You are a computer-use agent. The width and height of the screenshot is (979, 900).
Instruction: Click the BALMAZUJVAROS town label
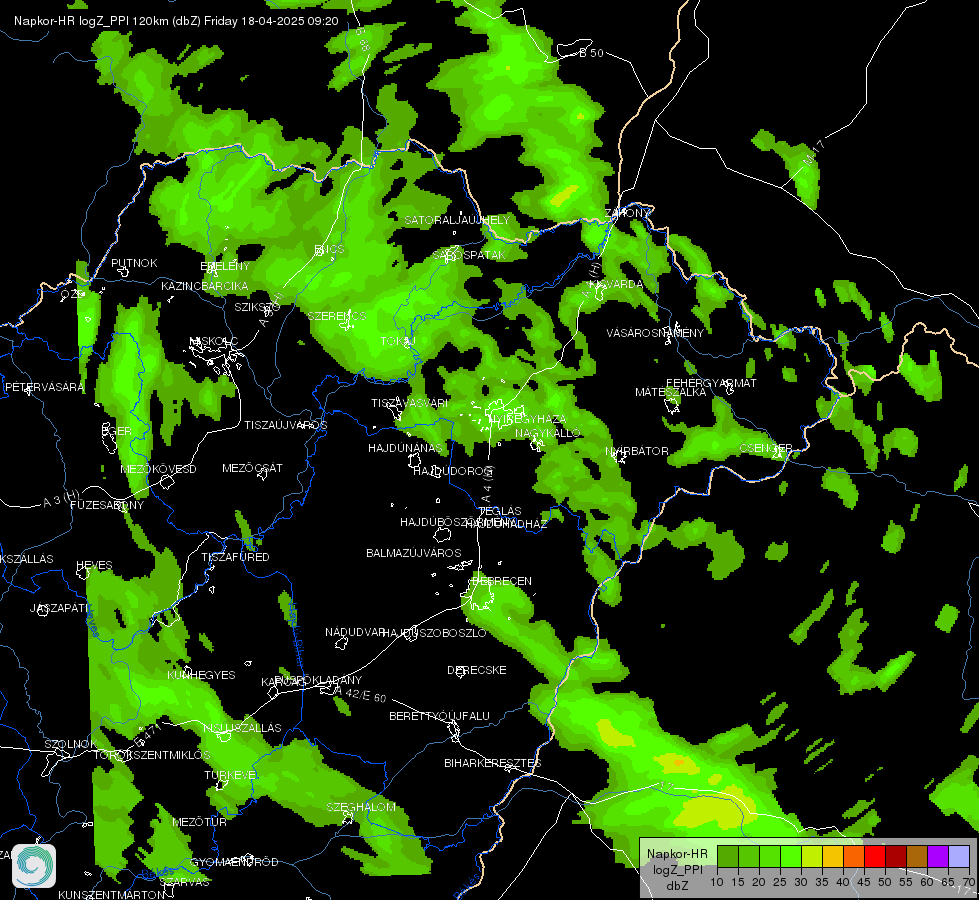tap(413, 553)
